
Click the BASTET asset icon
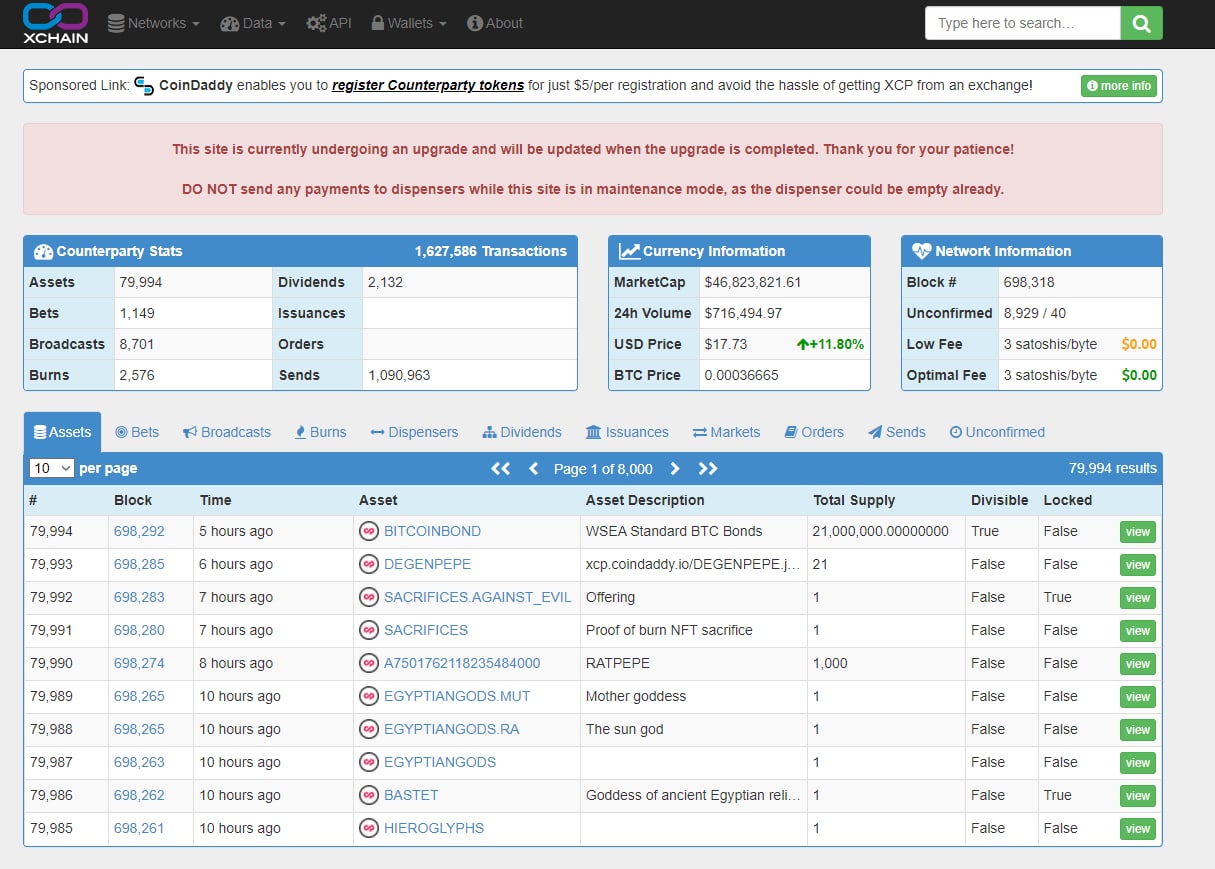point(369,795)
